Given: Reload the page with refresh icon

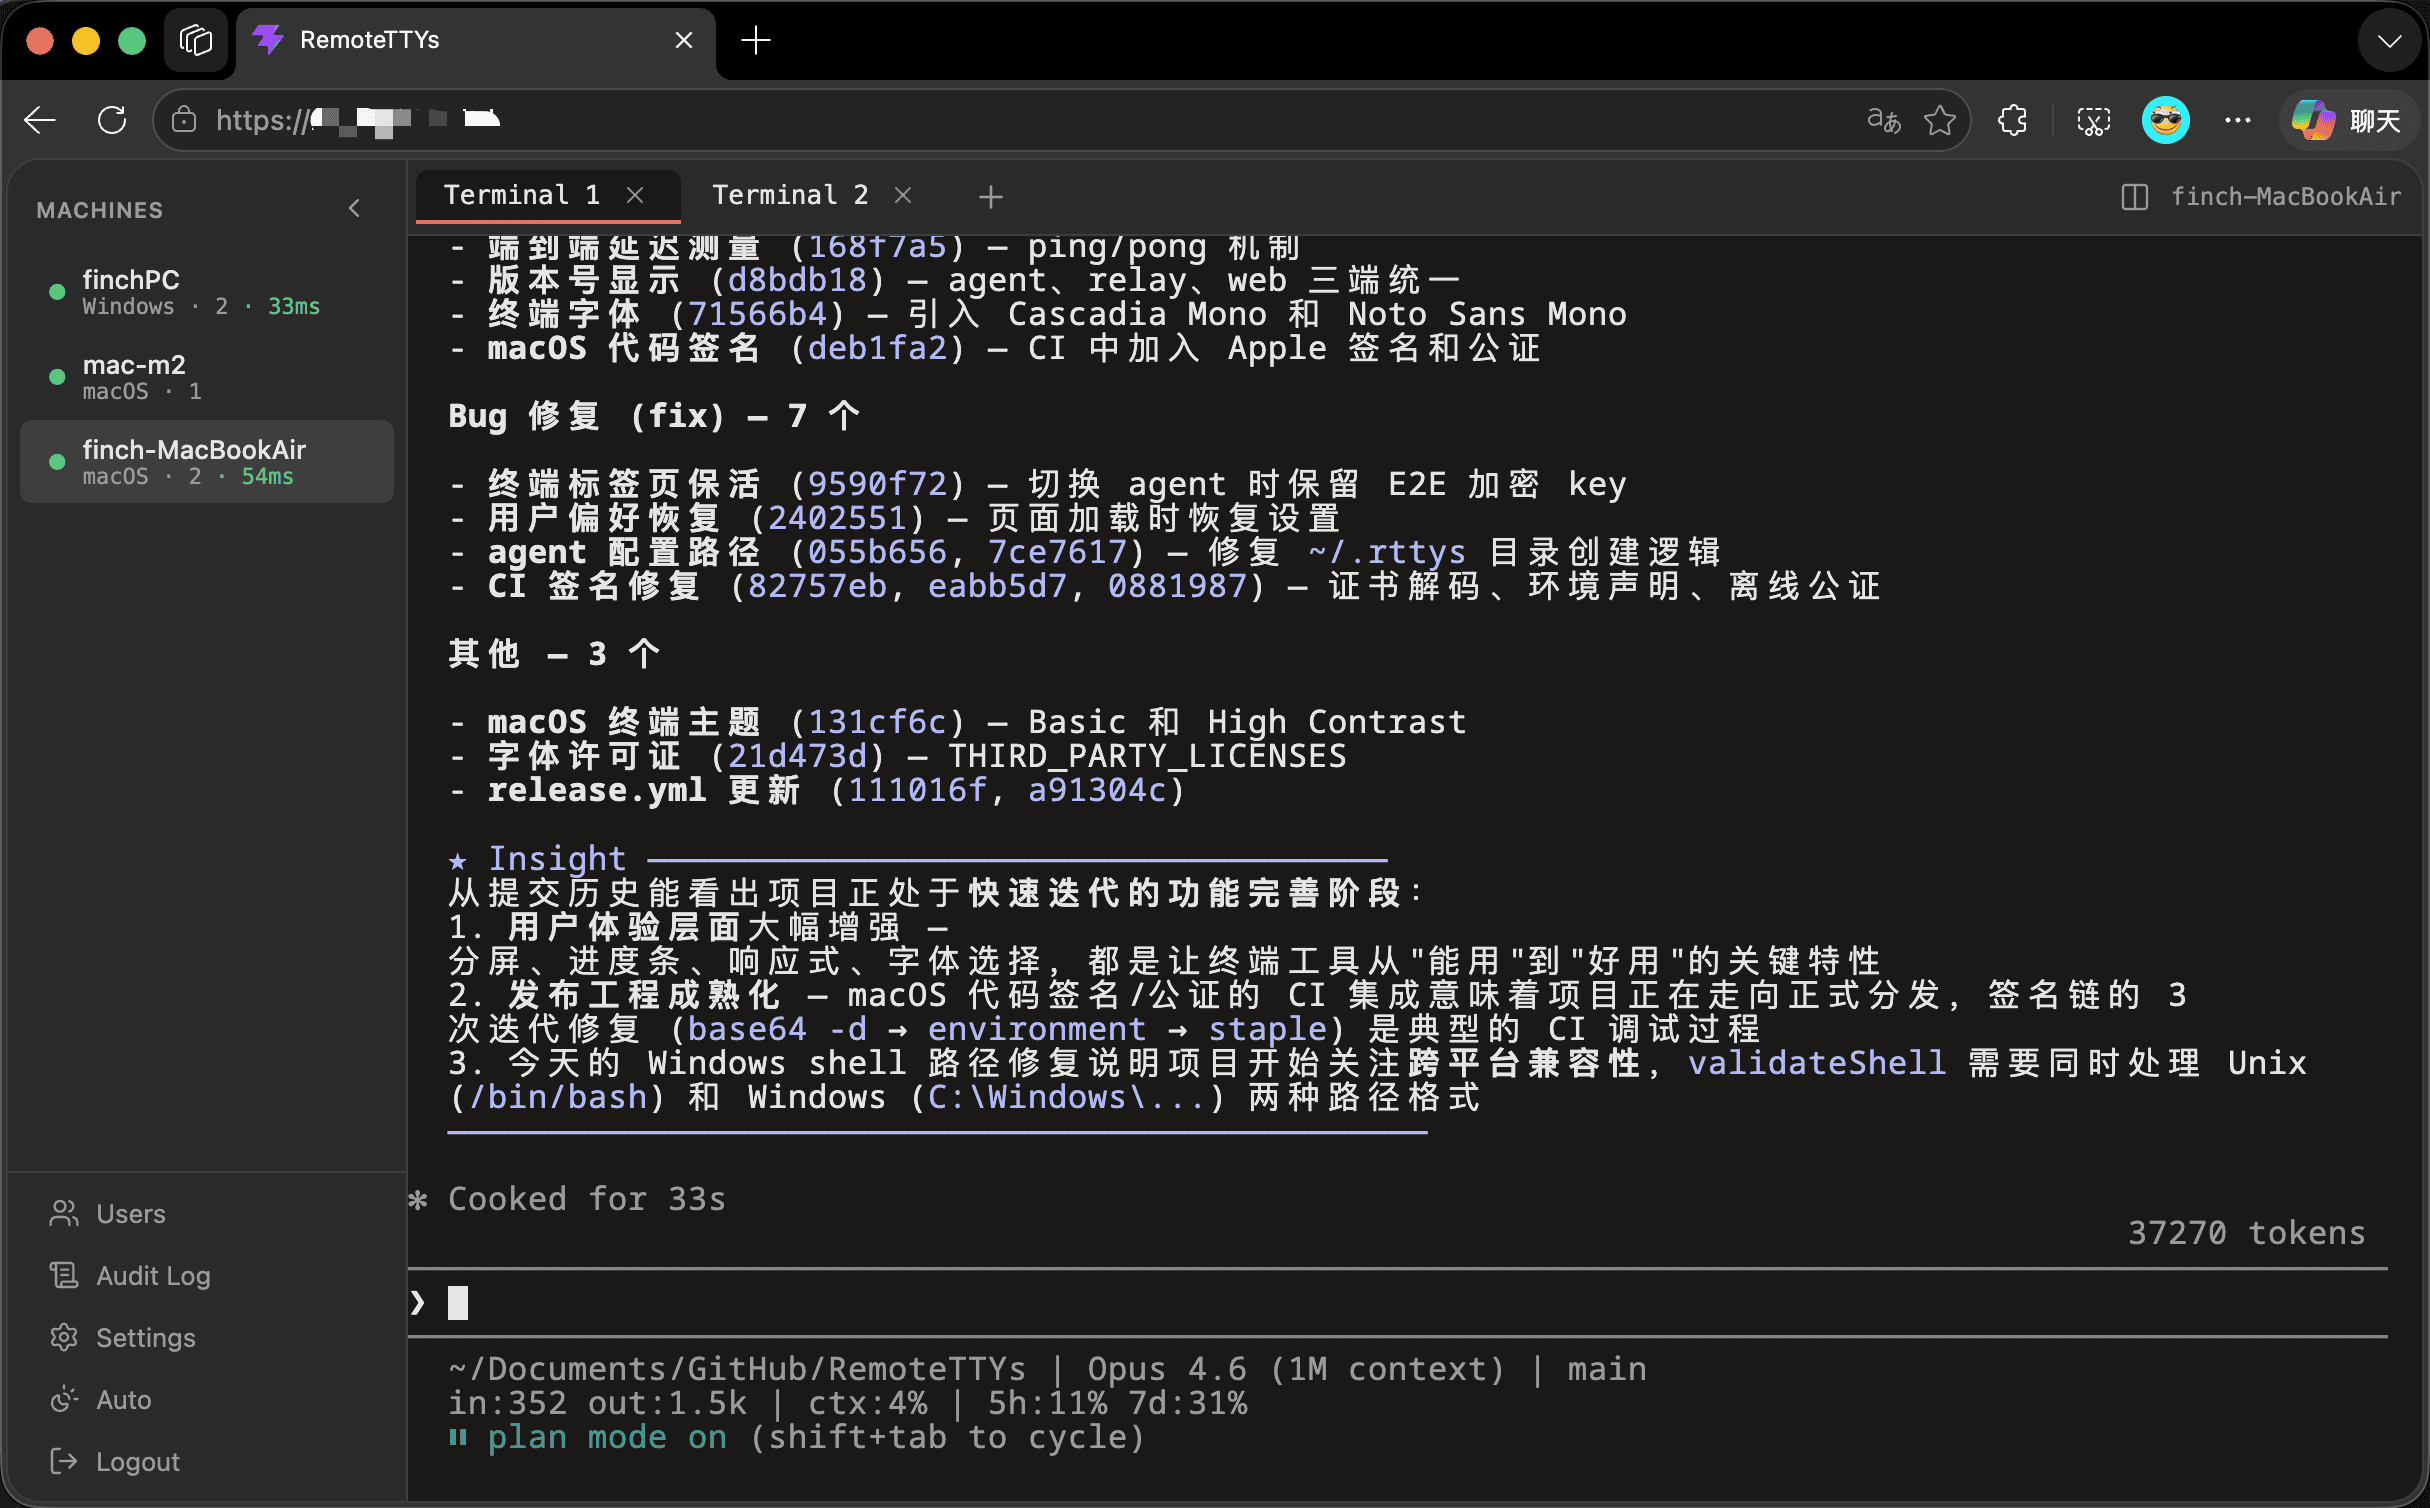Looking at the screenshot, I should (112, 121).
